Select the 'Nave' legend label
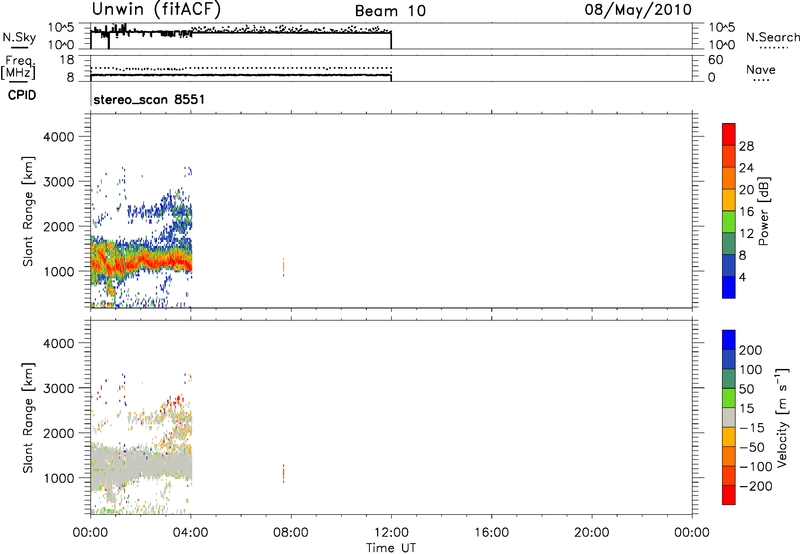 tap(761, 69)
